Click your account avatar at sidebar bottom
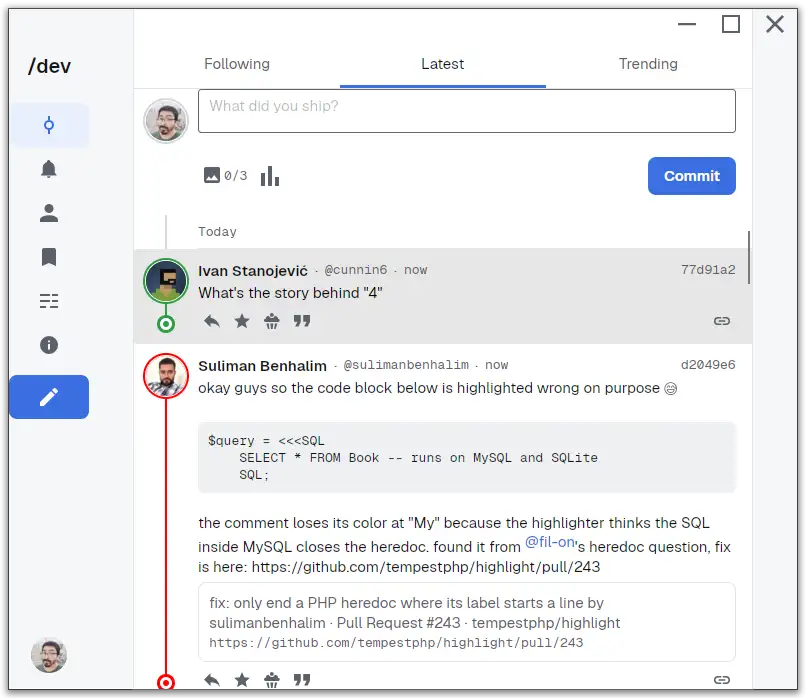The width and height of the screenshot is (806, 698). (49, 655)
